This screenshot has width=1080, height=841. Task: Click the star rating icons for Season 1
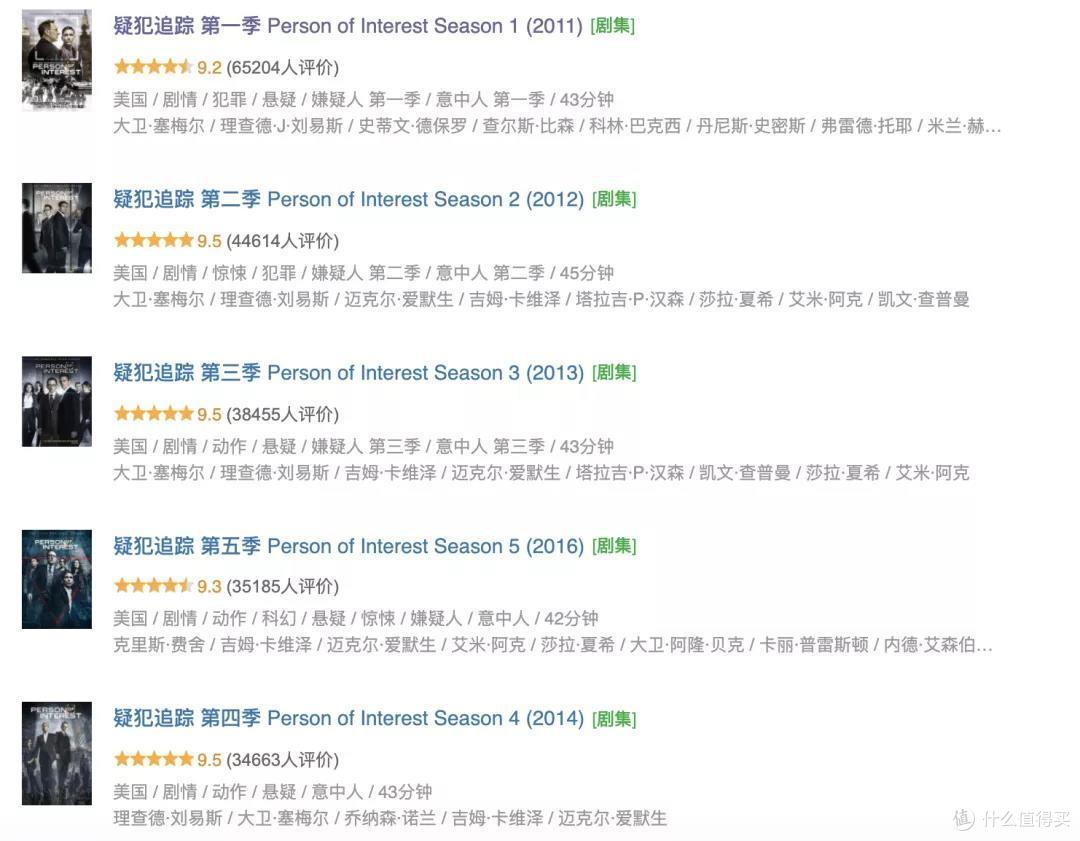click(153, 67)
